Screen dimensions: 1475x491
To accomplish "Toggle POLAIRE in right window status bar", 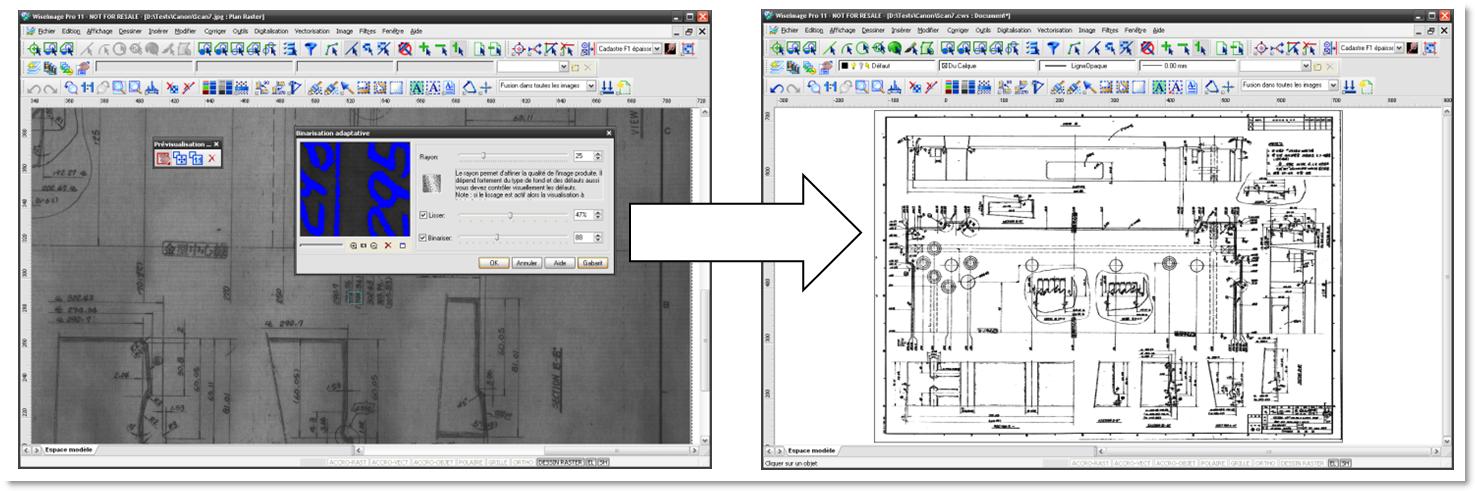I will (1213, 463).
